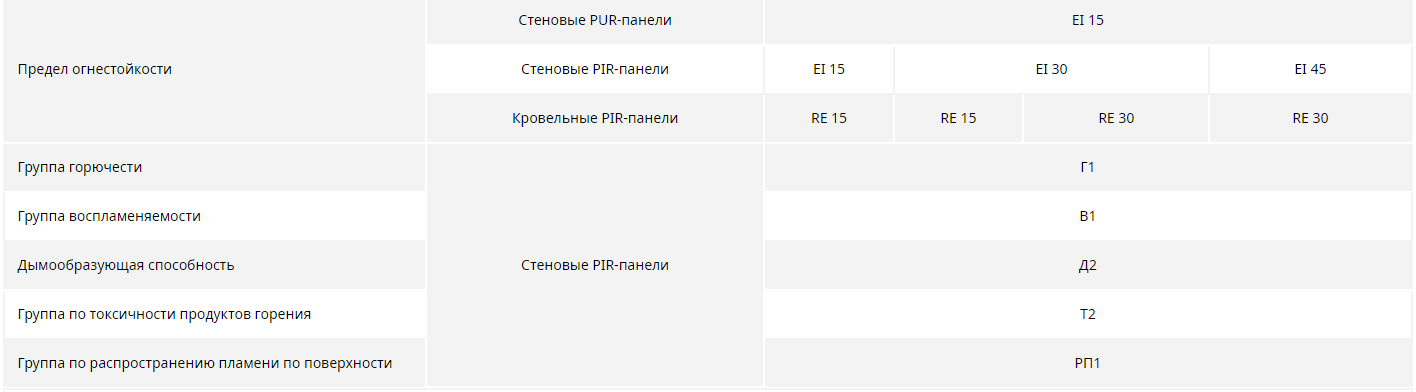Click the first RE 30 cell
1416x392 pixels.
coord(1116,118)
